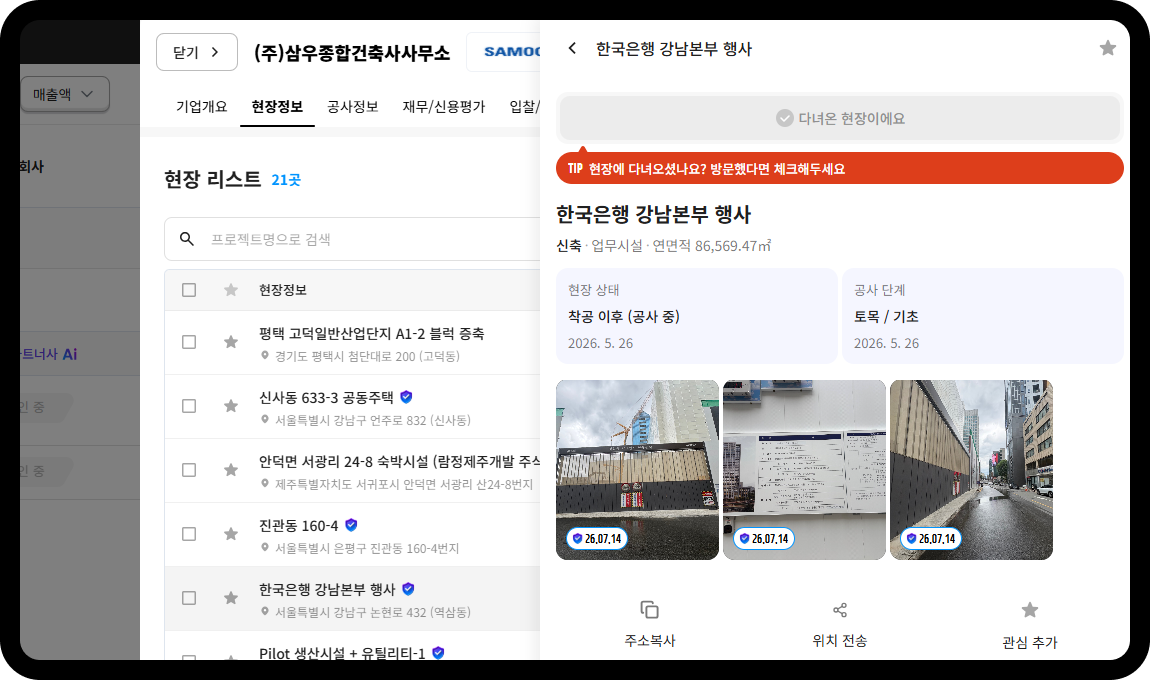The height and width of the screenshot is (680, 1150).
Task: Open 진관동 160-4 entry
Action: [x=299, y=525]
